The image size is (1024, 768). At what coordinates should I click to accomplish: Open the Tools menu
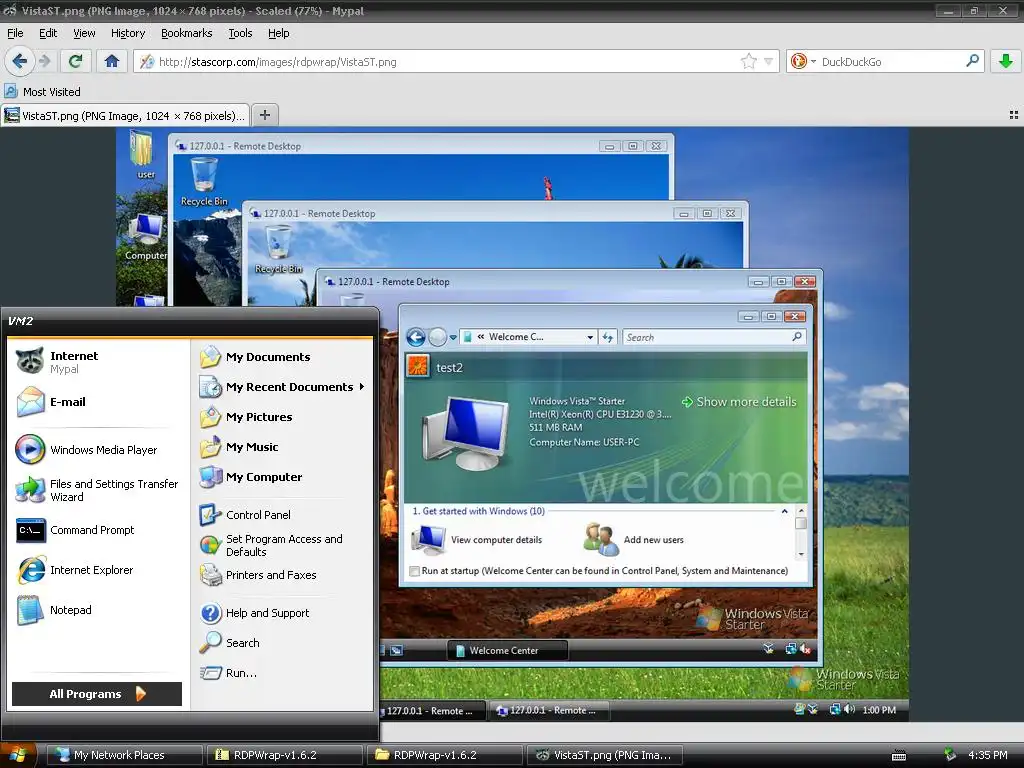(240, 33)
